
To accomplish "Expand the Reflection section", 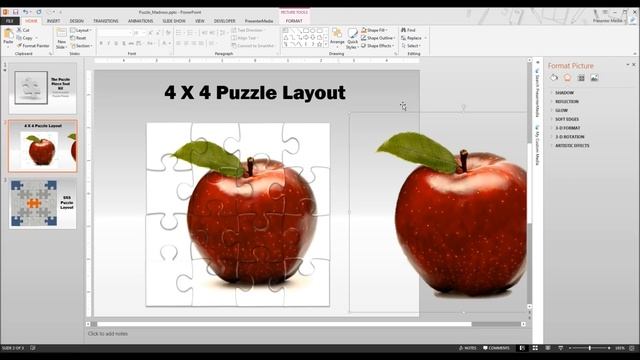I will point(567,102).
